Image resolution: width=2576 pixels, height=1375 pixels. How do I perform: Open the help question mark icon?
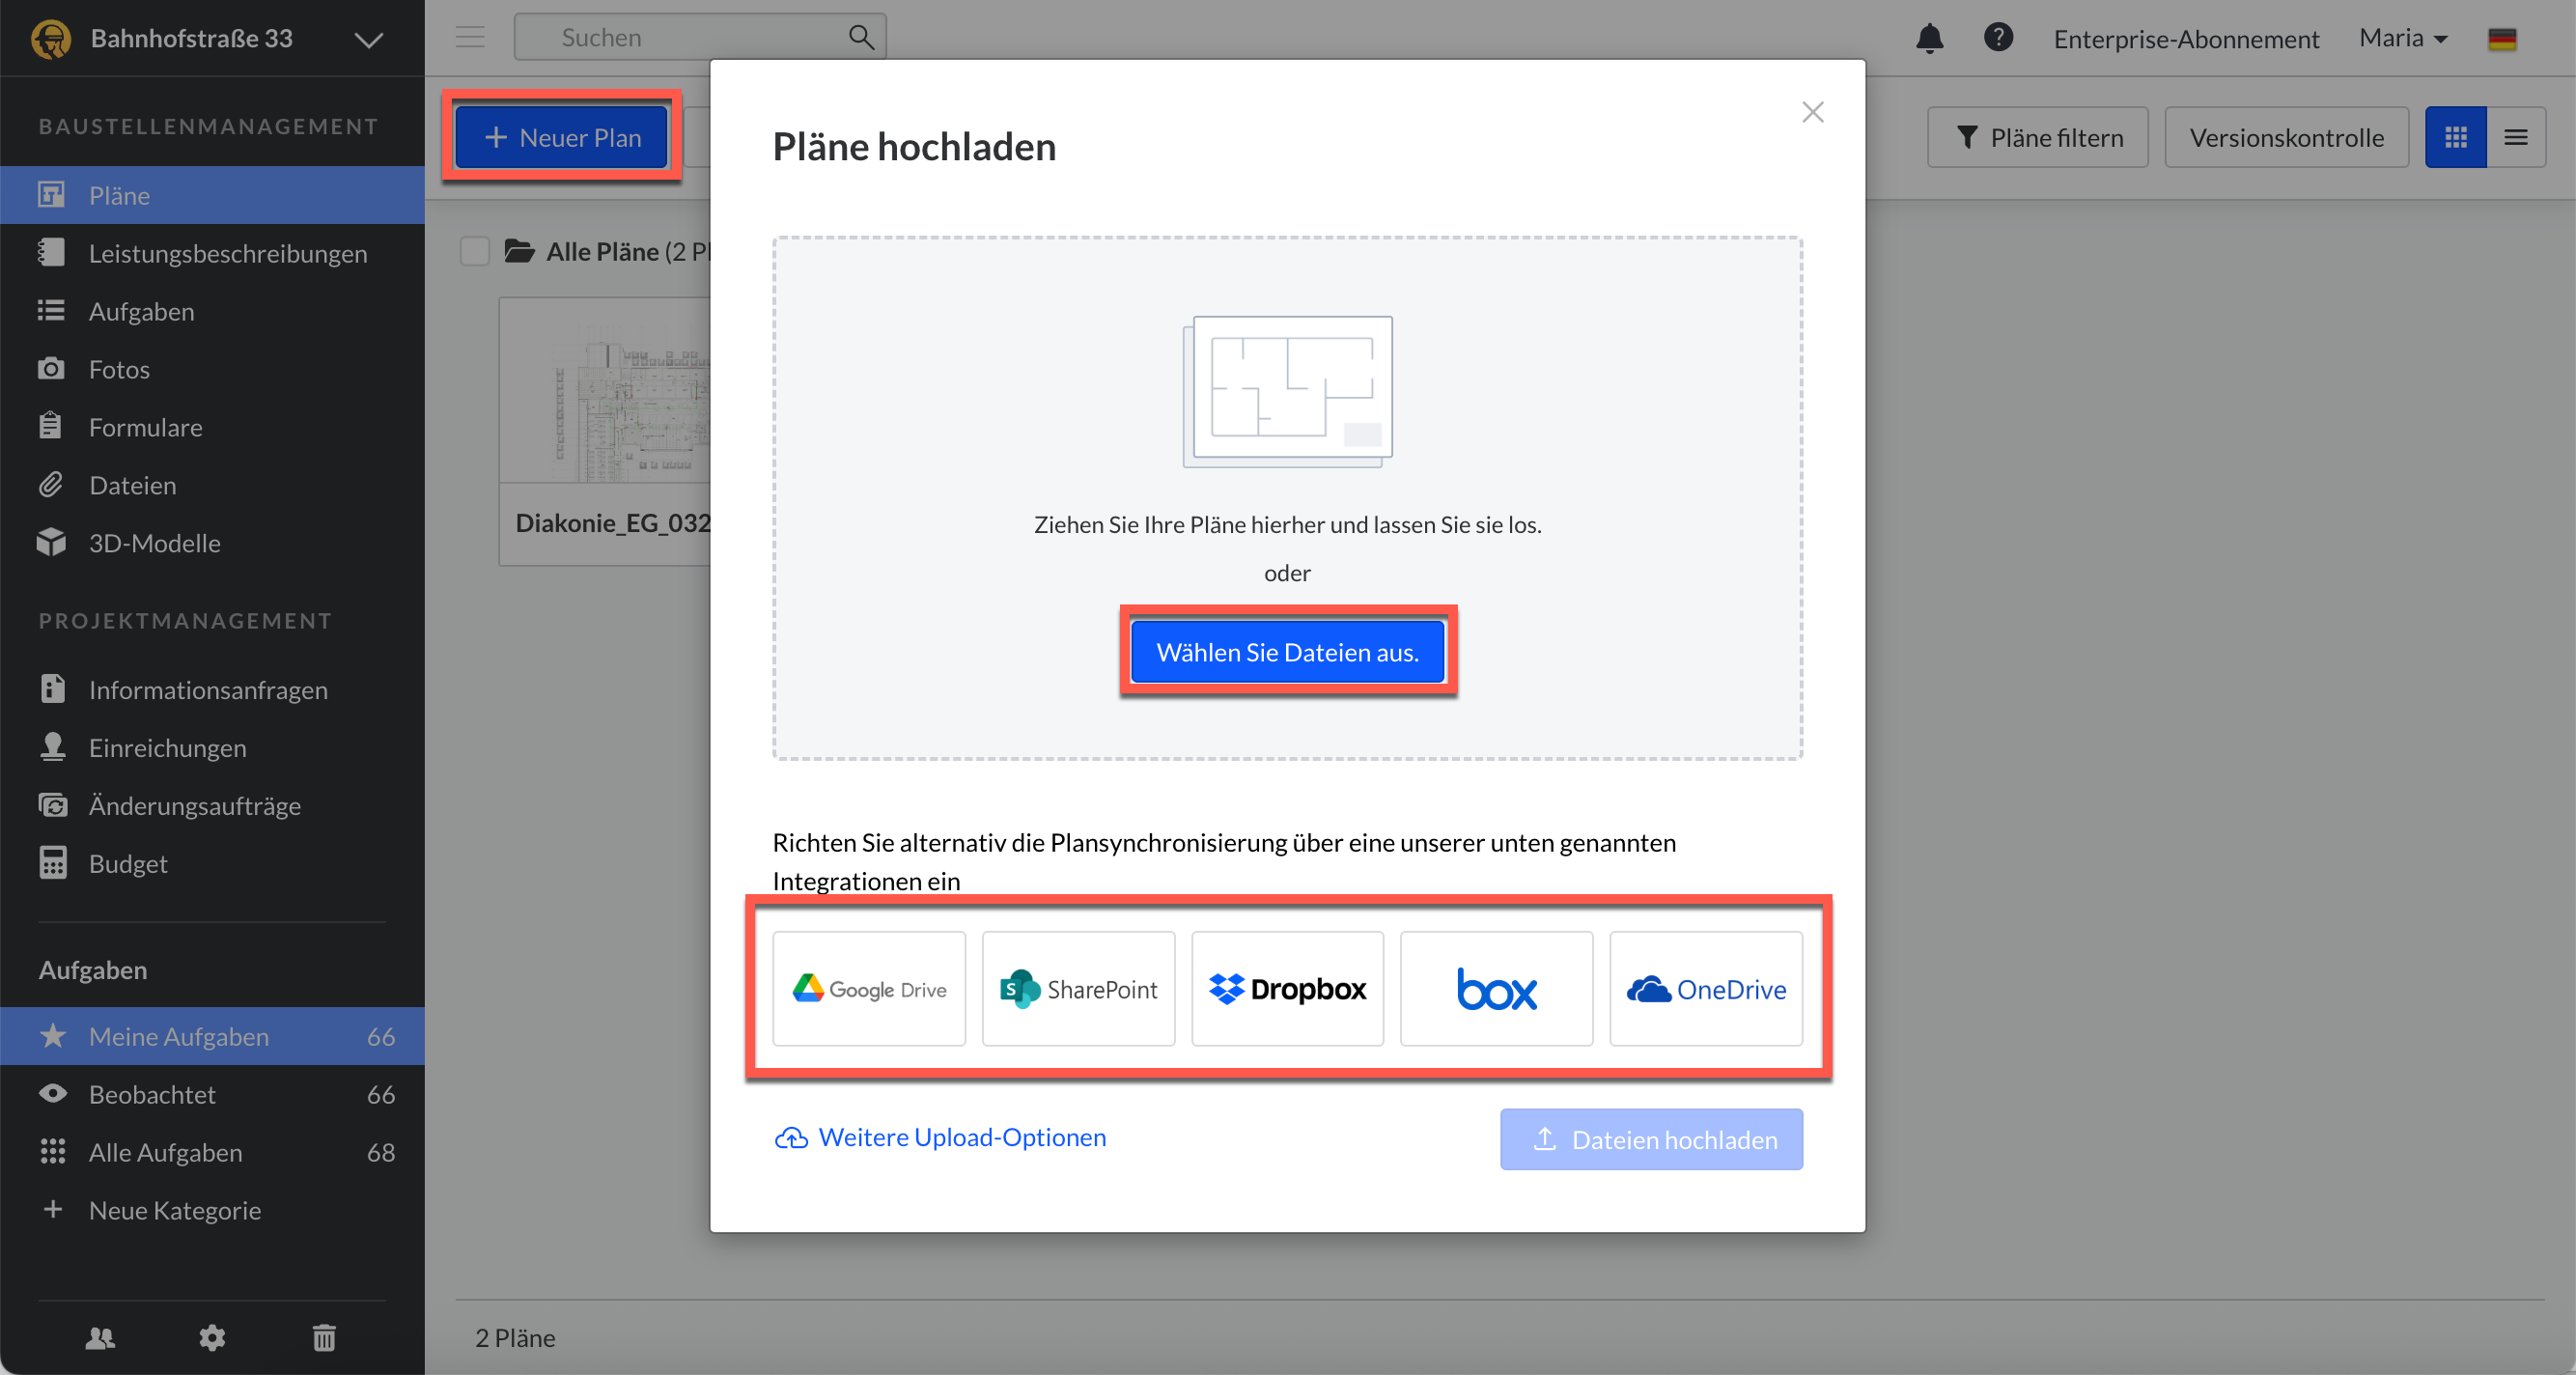point(1997,38)
